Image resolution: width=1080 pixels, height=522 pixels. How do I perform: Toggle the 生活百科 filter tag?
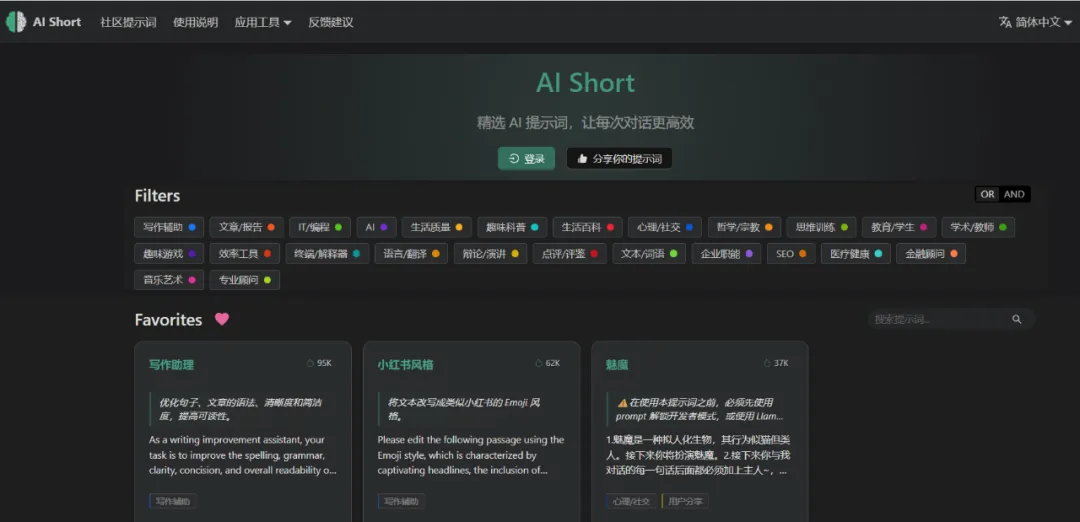588,227
